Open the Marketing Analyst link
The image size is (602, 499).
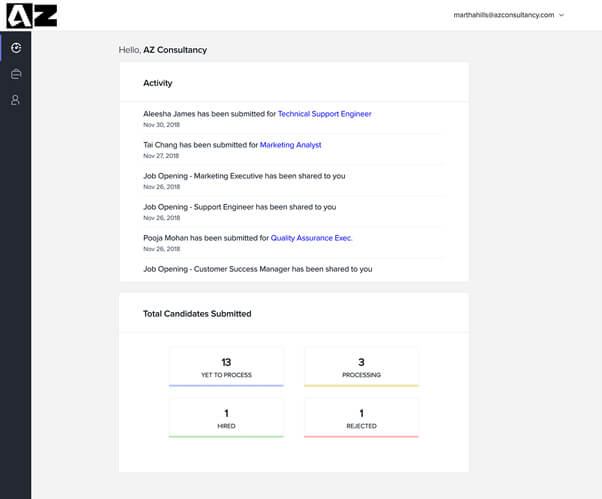tap(290, 145)
